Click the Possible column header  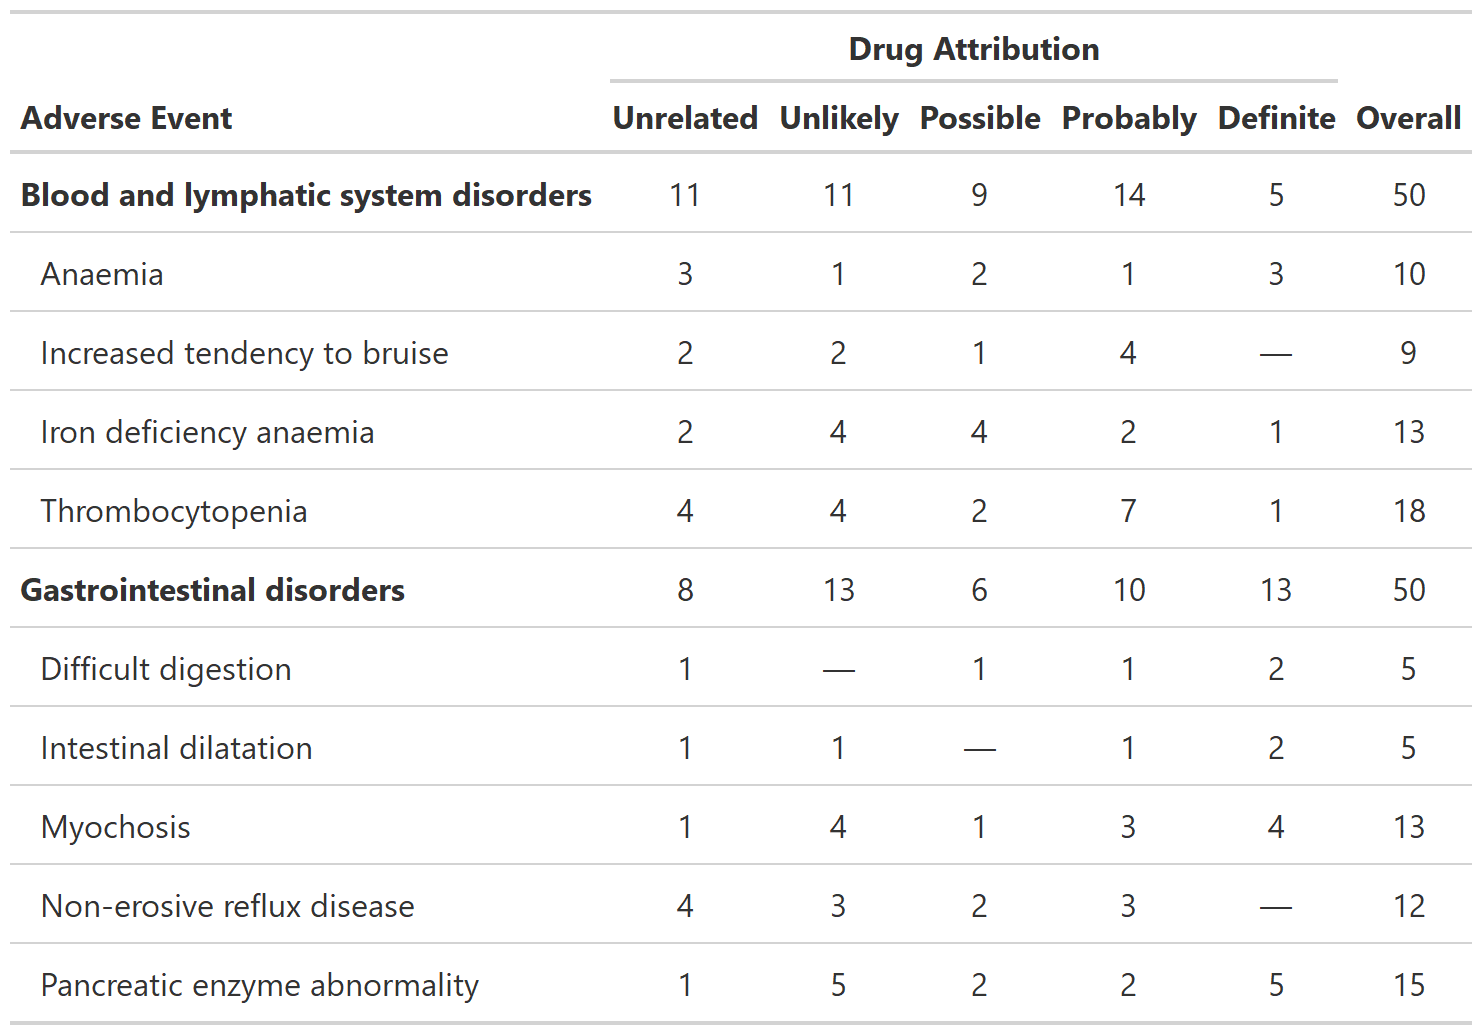tap(979, 118)
